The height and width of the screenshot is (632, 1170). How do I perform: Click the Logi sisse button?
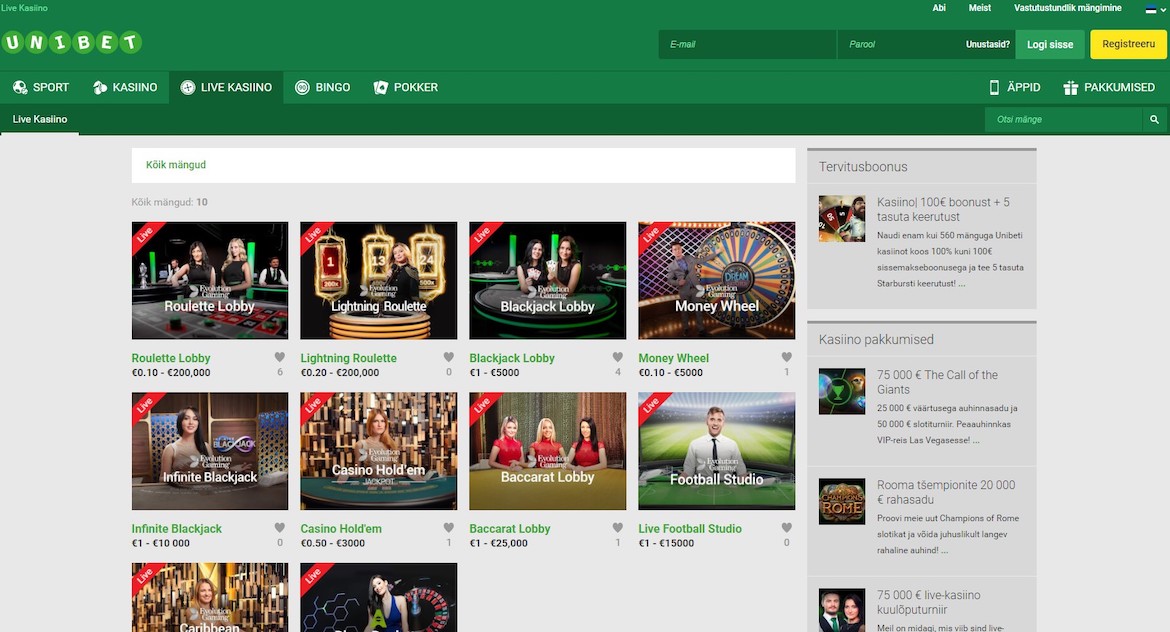coord(1050,44)
